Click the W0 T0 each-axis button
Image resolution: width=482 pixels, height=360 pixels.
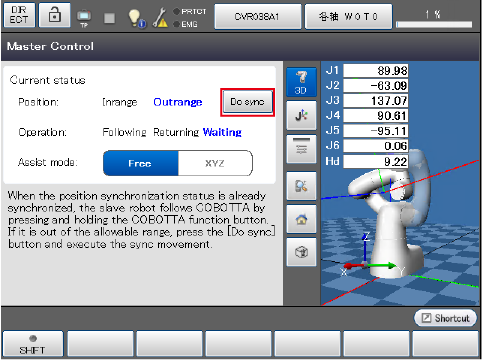pyautogui.click(x=348, y=17)
